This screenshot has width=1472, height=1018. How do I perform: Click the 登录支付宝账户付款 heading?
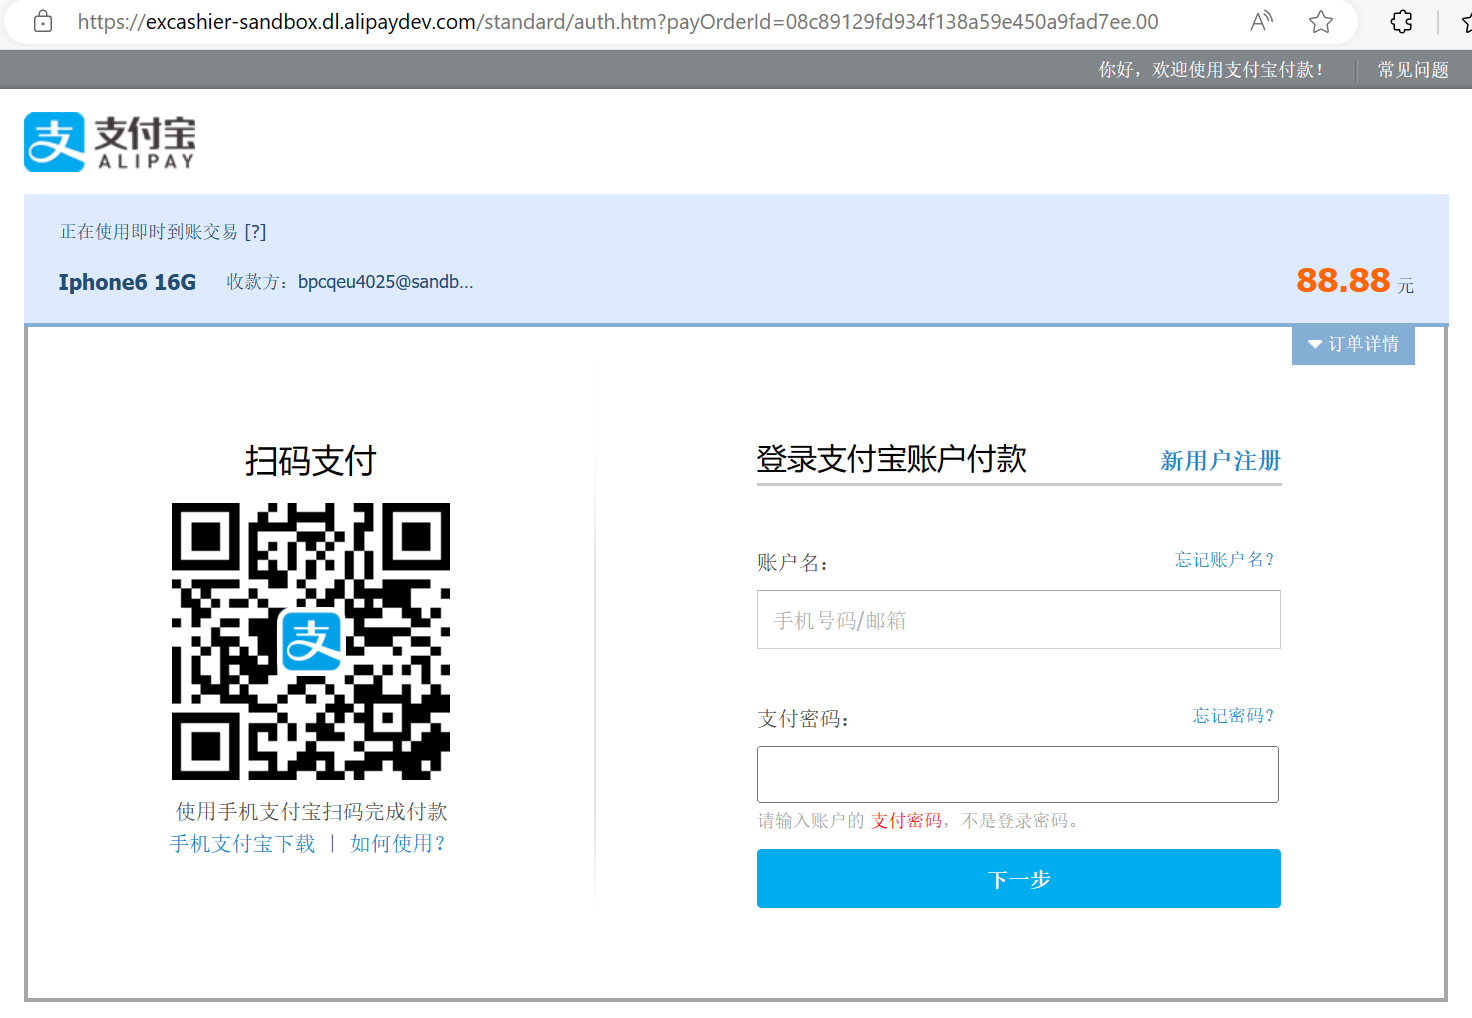pos(892,459)
